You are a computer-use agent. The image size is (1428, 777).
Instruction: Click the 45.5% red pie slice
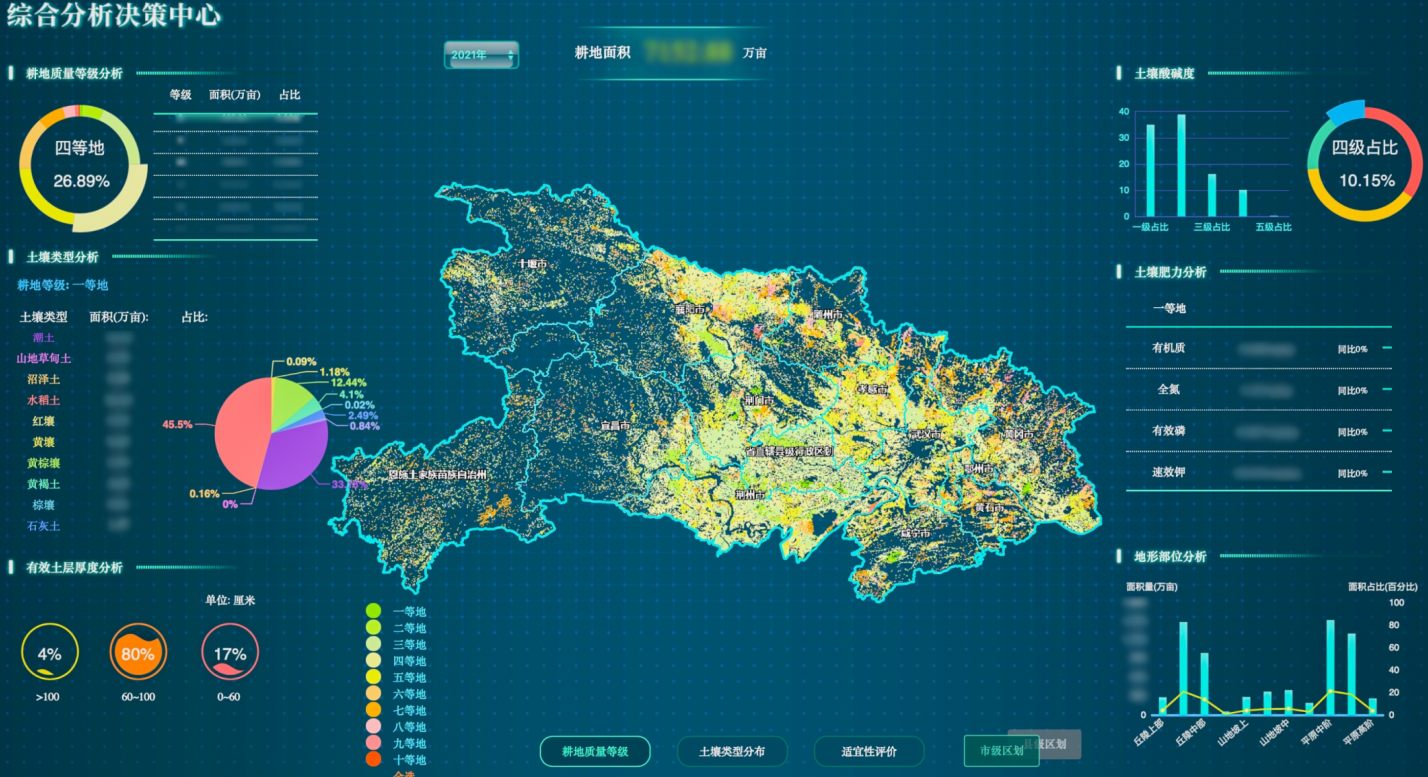240,420
